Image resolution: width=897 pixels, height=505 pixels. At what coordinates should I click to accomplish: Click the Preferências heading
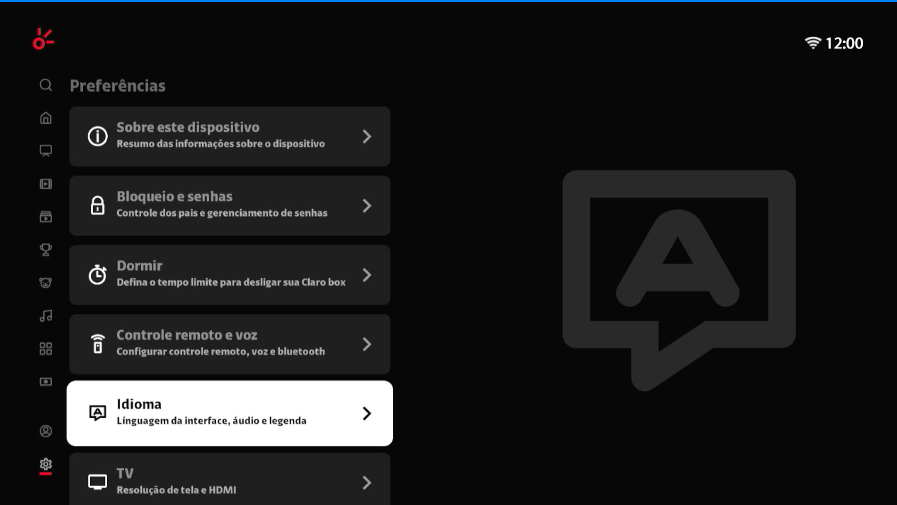pos(117,86)
